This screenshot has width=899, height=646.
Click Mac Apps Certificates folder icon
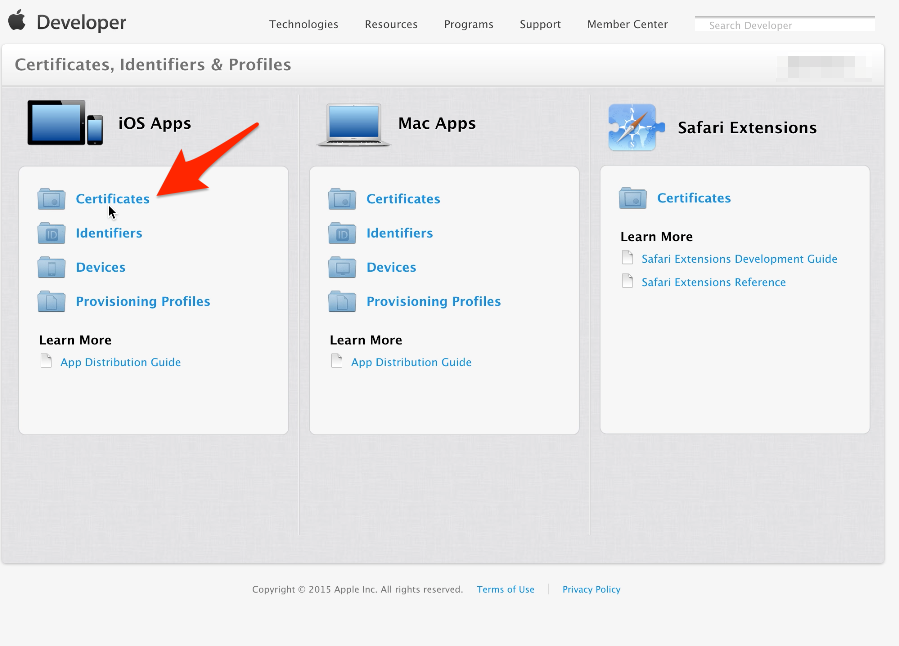point(342,199)
